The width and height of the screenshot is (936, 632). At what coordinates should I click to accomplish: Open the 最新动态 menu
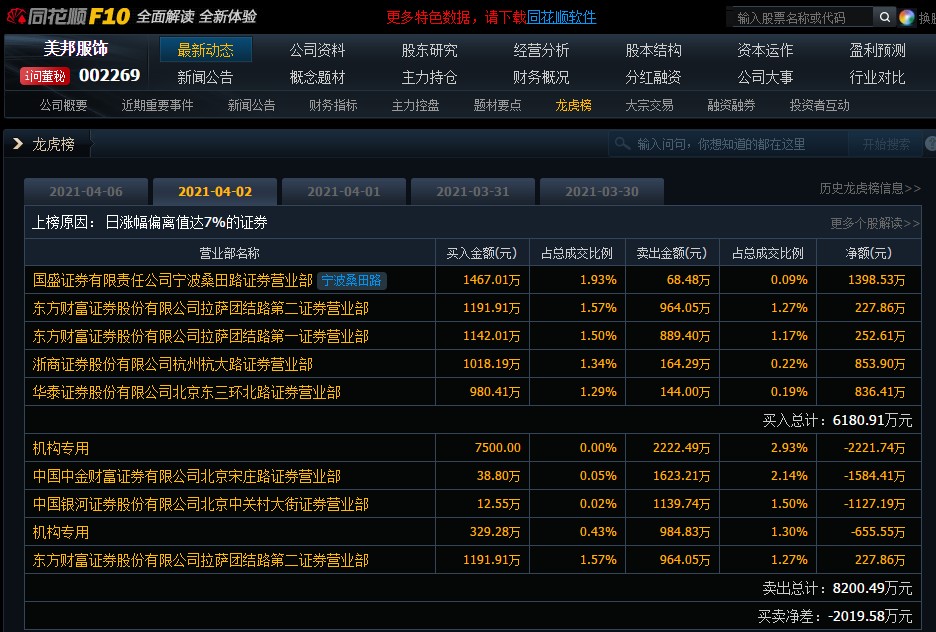[x=205, y=50]
